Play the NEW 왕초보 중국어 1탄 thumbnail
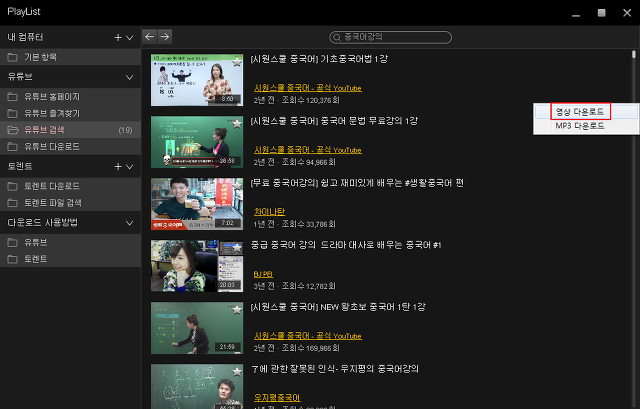 click(x=197, y=328)
